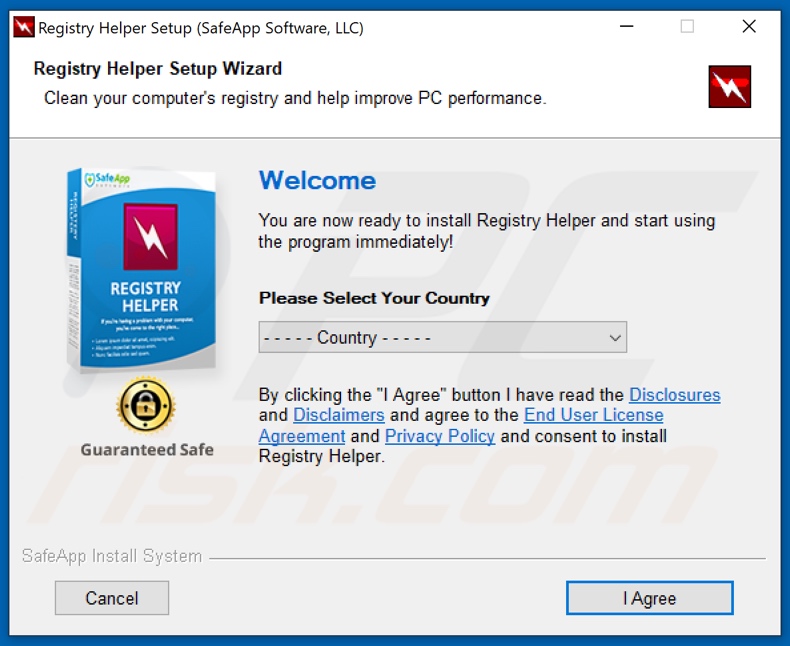Click the 'Registry Helper Setup Wizard' heading

click(x=158, y=69)
